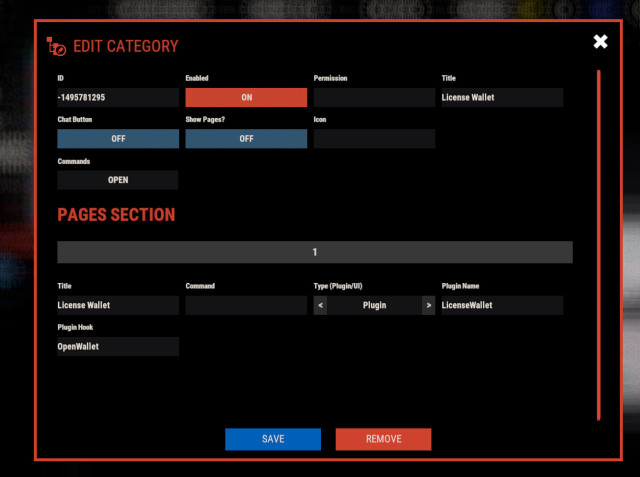
Task: Click the page Command input field
Action: [x=246, y=305]
